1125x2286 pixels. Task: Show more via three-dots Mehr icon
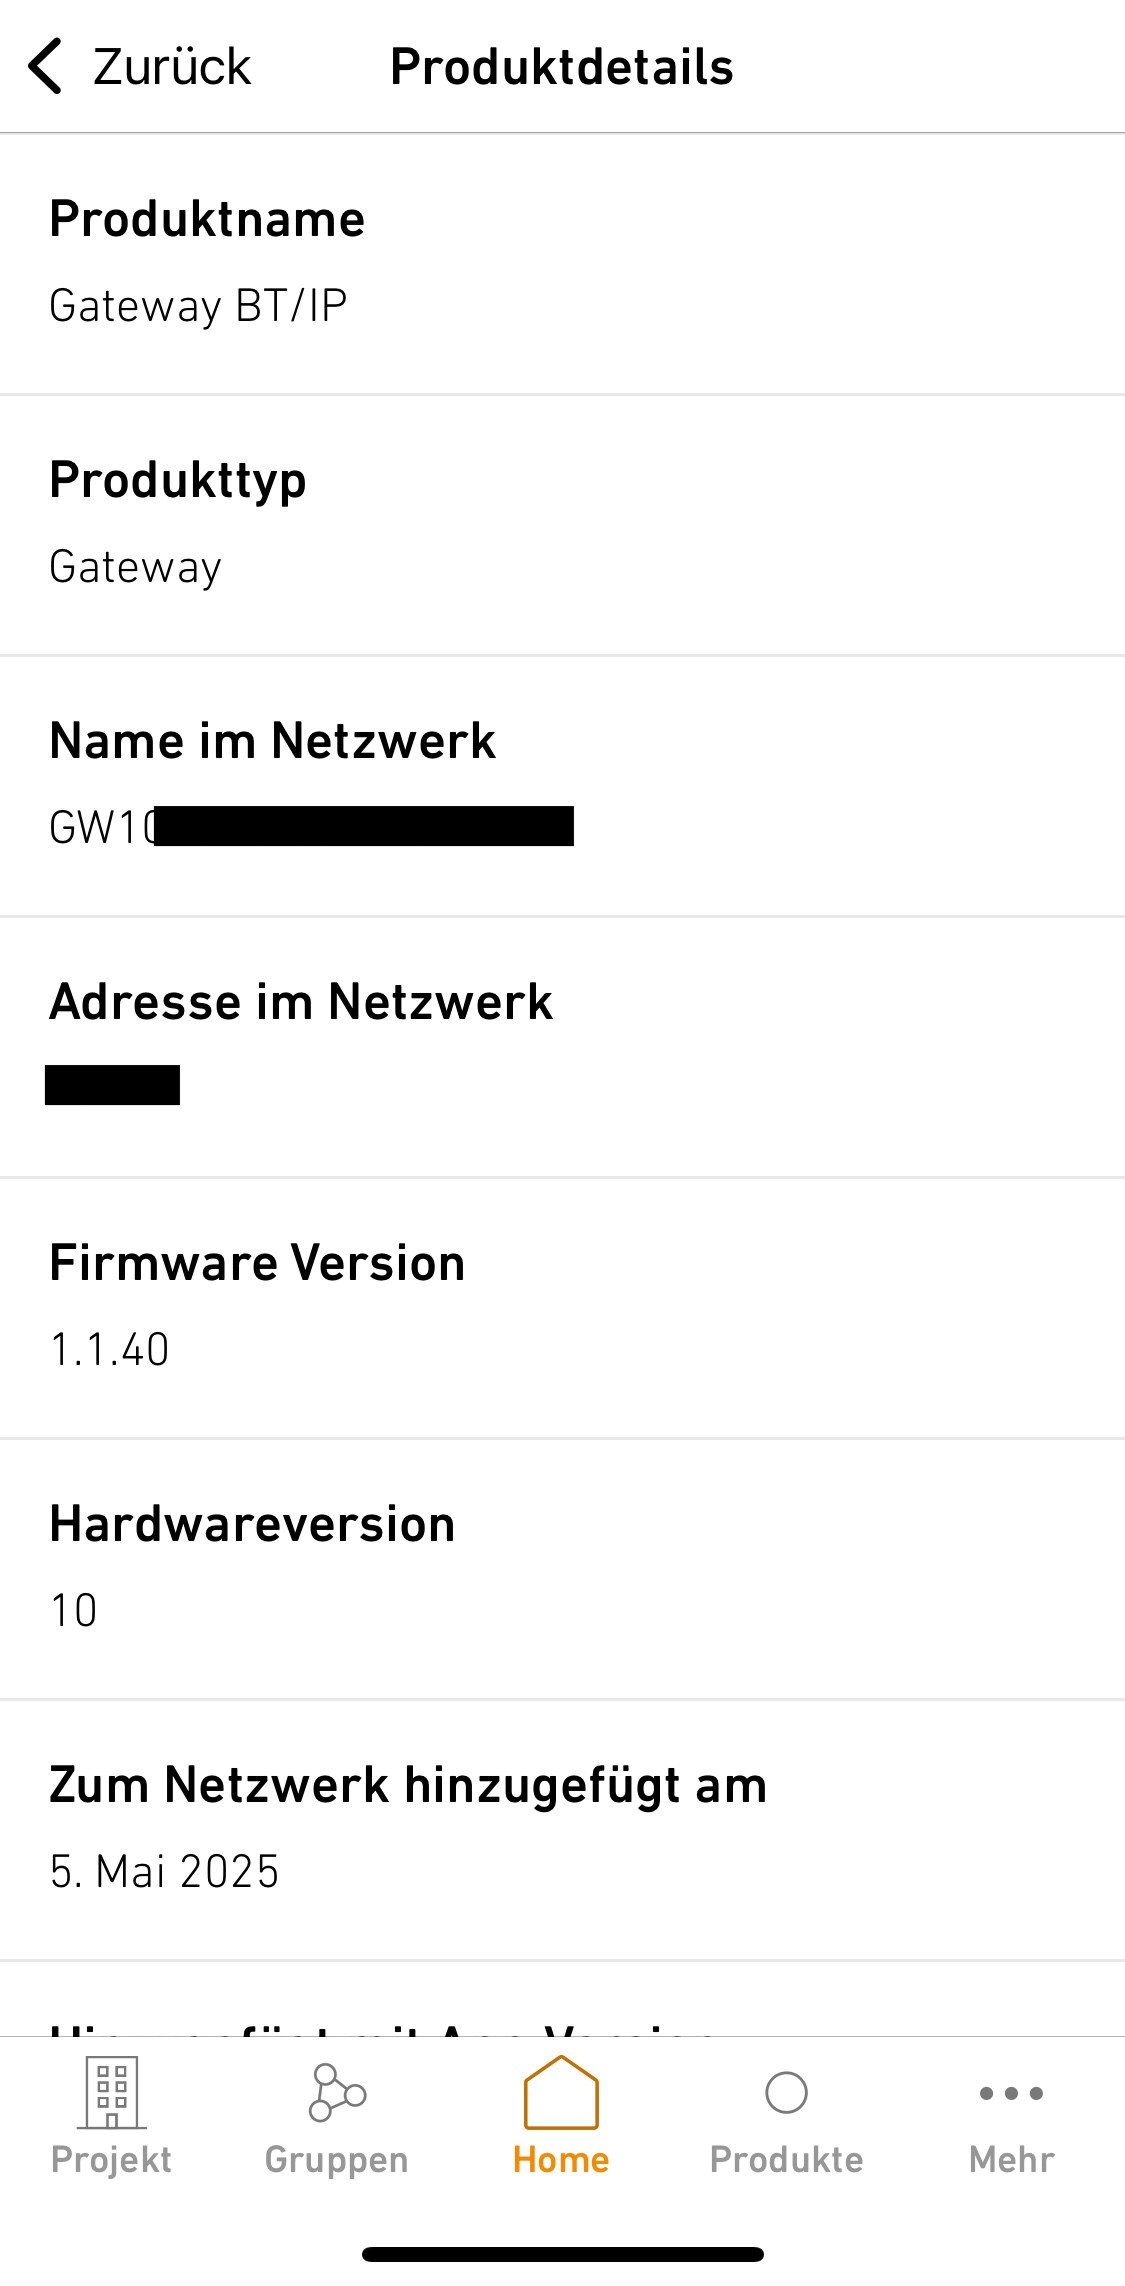(1011, 2092)
